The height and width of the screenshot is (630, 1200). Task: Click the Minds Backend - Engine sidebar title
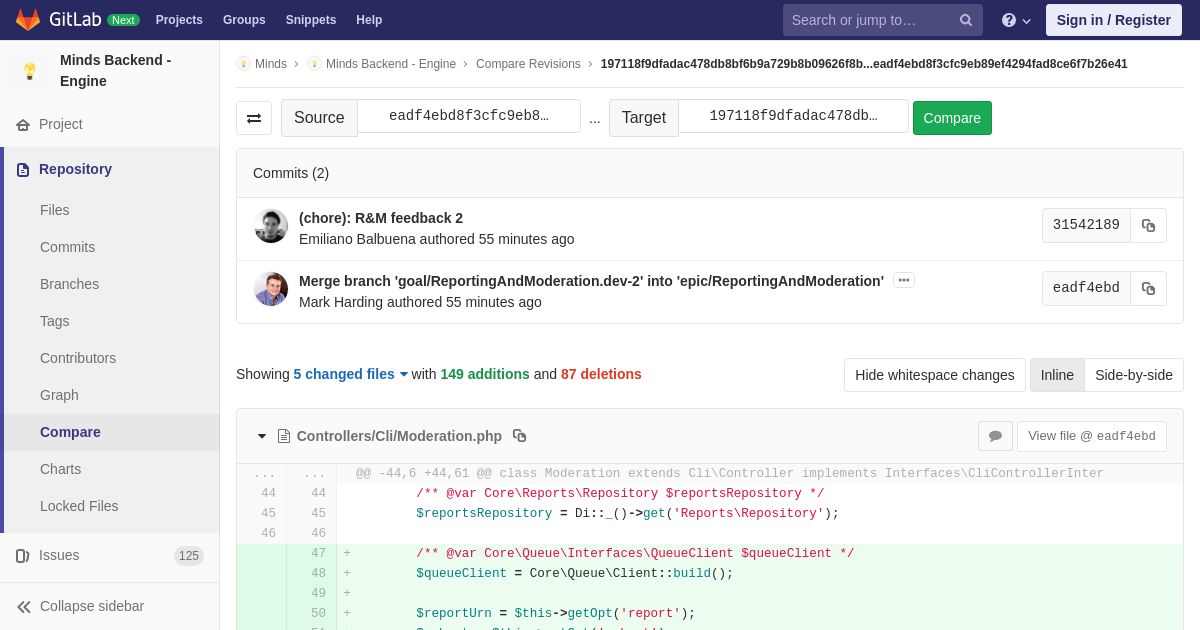point(115,71)
